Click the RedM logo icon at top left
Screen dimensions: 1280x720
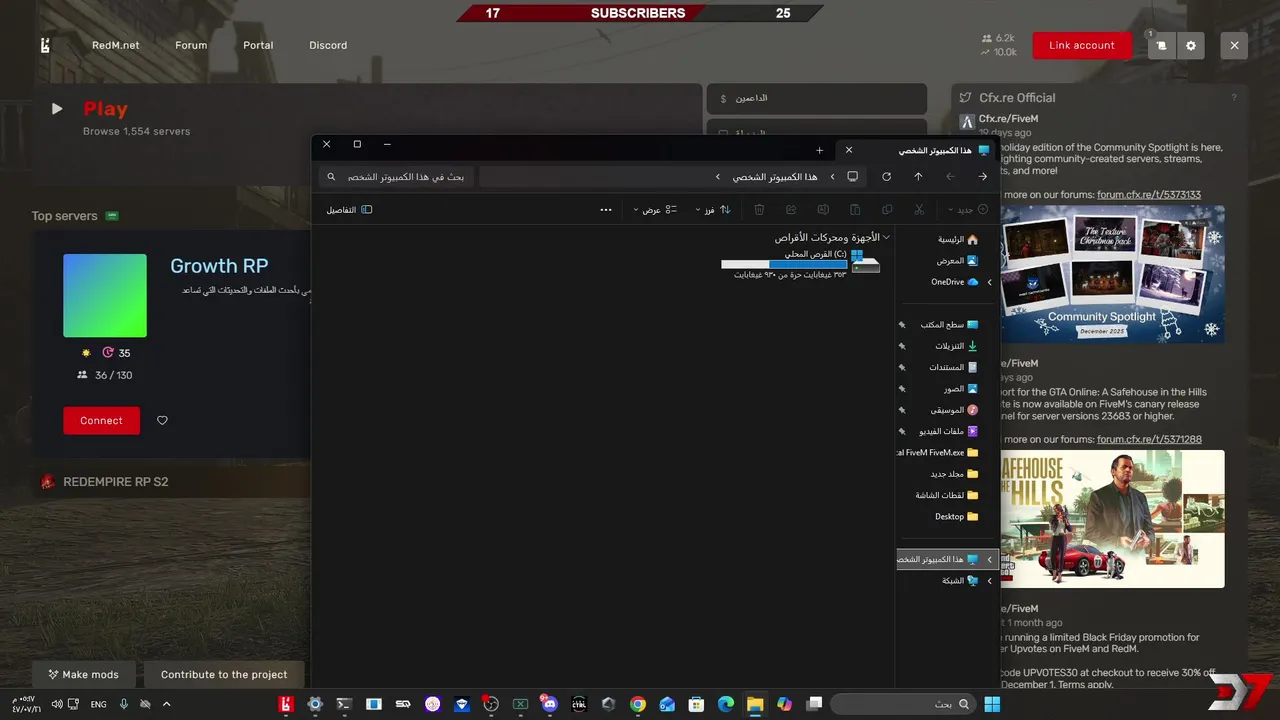click(45, 45)
